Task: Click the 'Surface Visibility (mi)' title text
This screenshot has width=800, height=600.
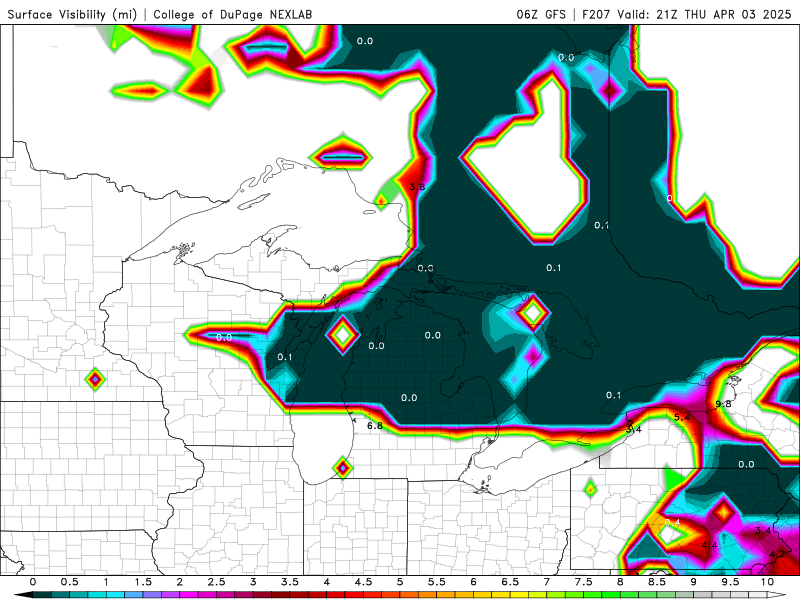Action: [x=72, y=14]
